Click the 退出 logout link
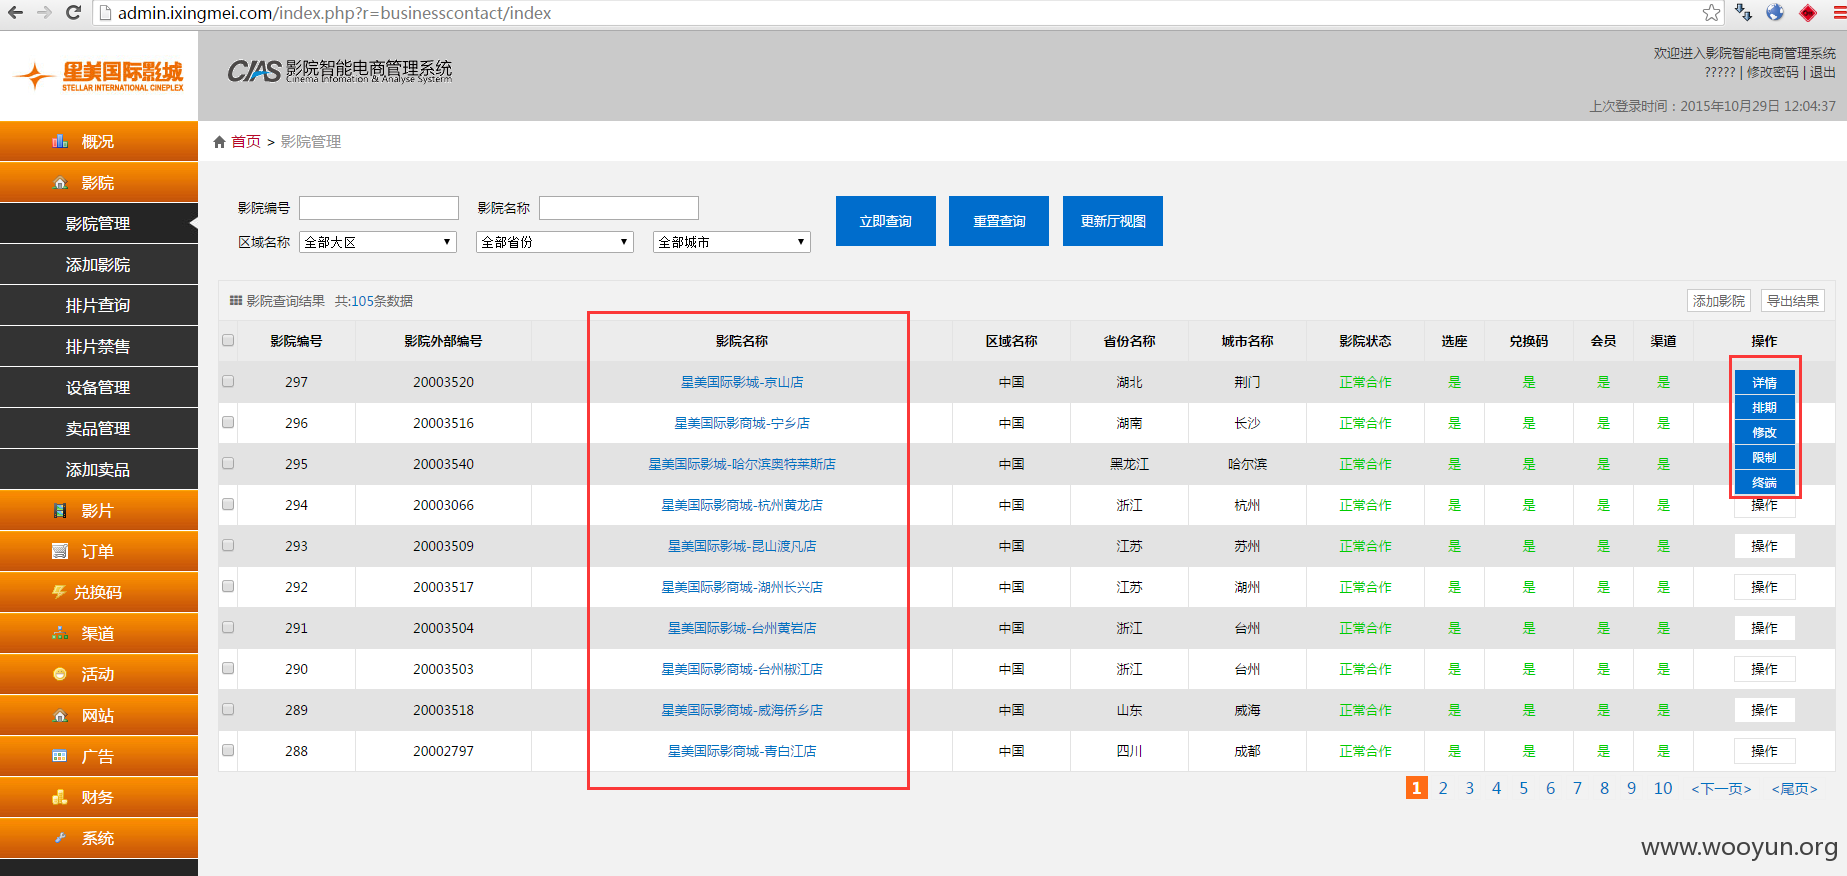Viewport: 1847px width, 876px height. pos(1823,72)
